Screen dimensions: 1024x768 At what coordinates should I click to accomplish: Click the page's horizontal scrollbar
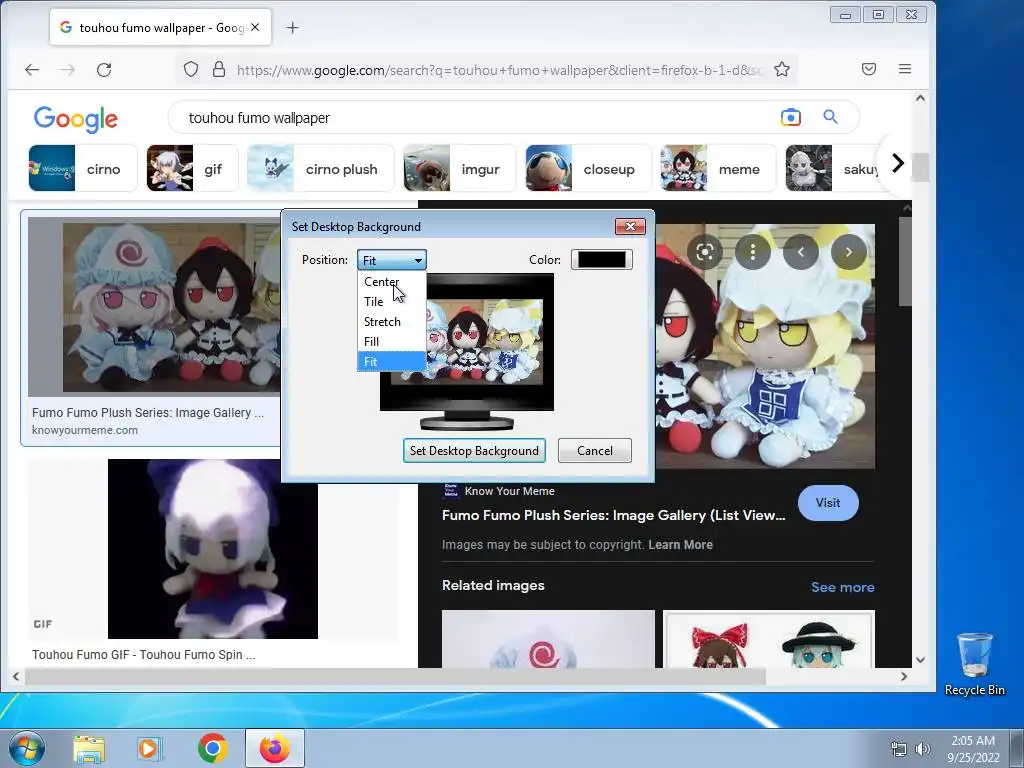pos(395,677)
